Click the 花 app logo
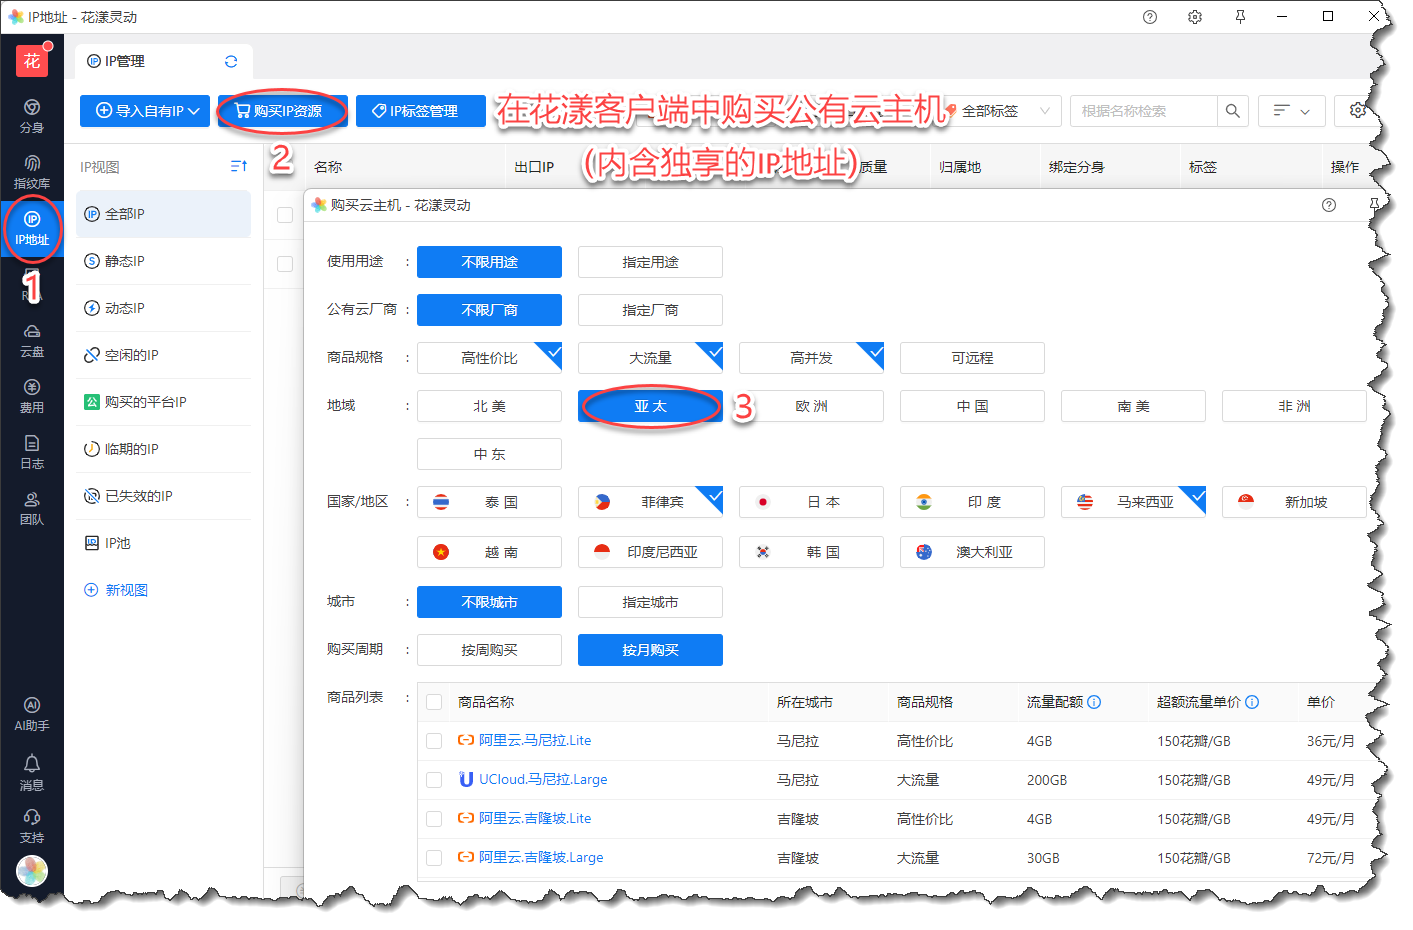Image resolution: width=1413 pixels, height=930 pixels. 32,60
